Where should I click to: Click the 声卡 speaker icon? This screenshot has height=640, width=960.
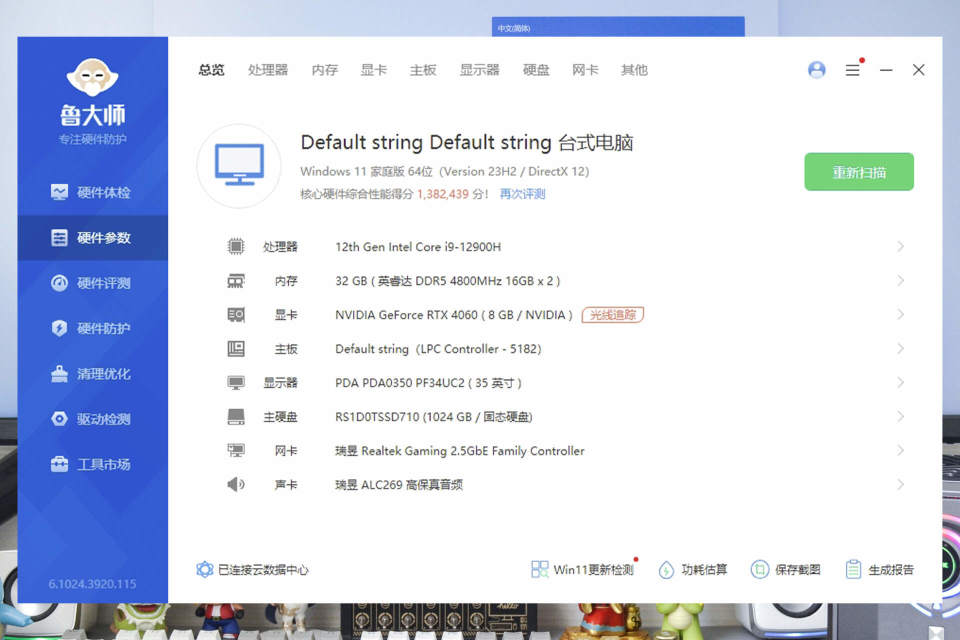236,484
